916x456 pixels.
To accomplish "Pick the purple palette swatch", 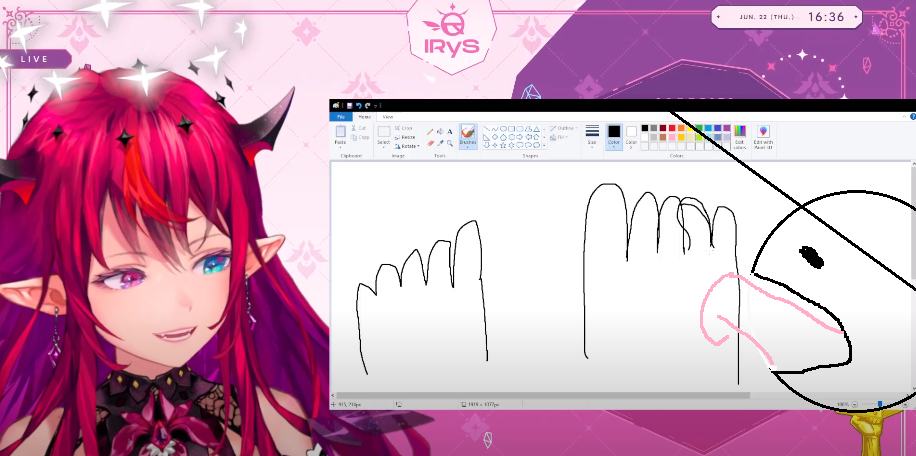I will (x=727, y=128).
